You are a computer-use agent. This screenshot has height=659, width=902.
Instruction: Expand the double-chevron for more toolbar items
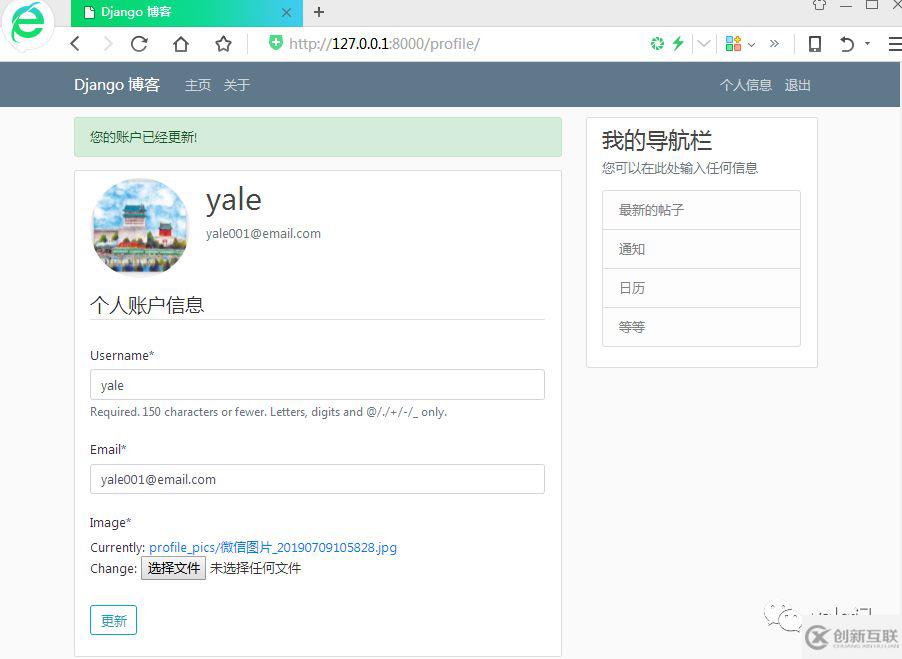(x=774, y=44)
